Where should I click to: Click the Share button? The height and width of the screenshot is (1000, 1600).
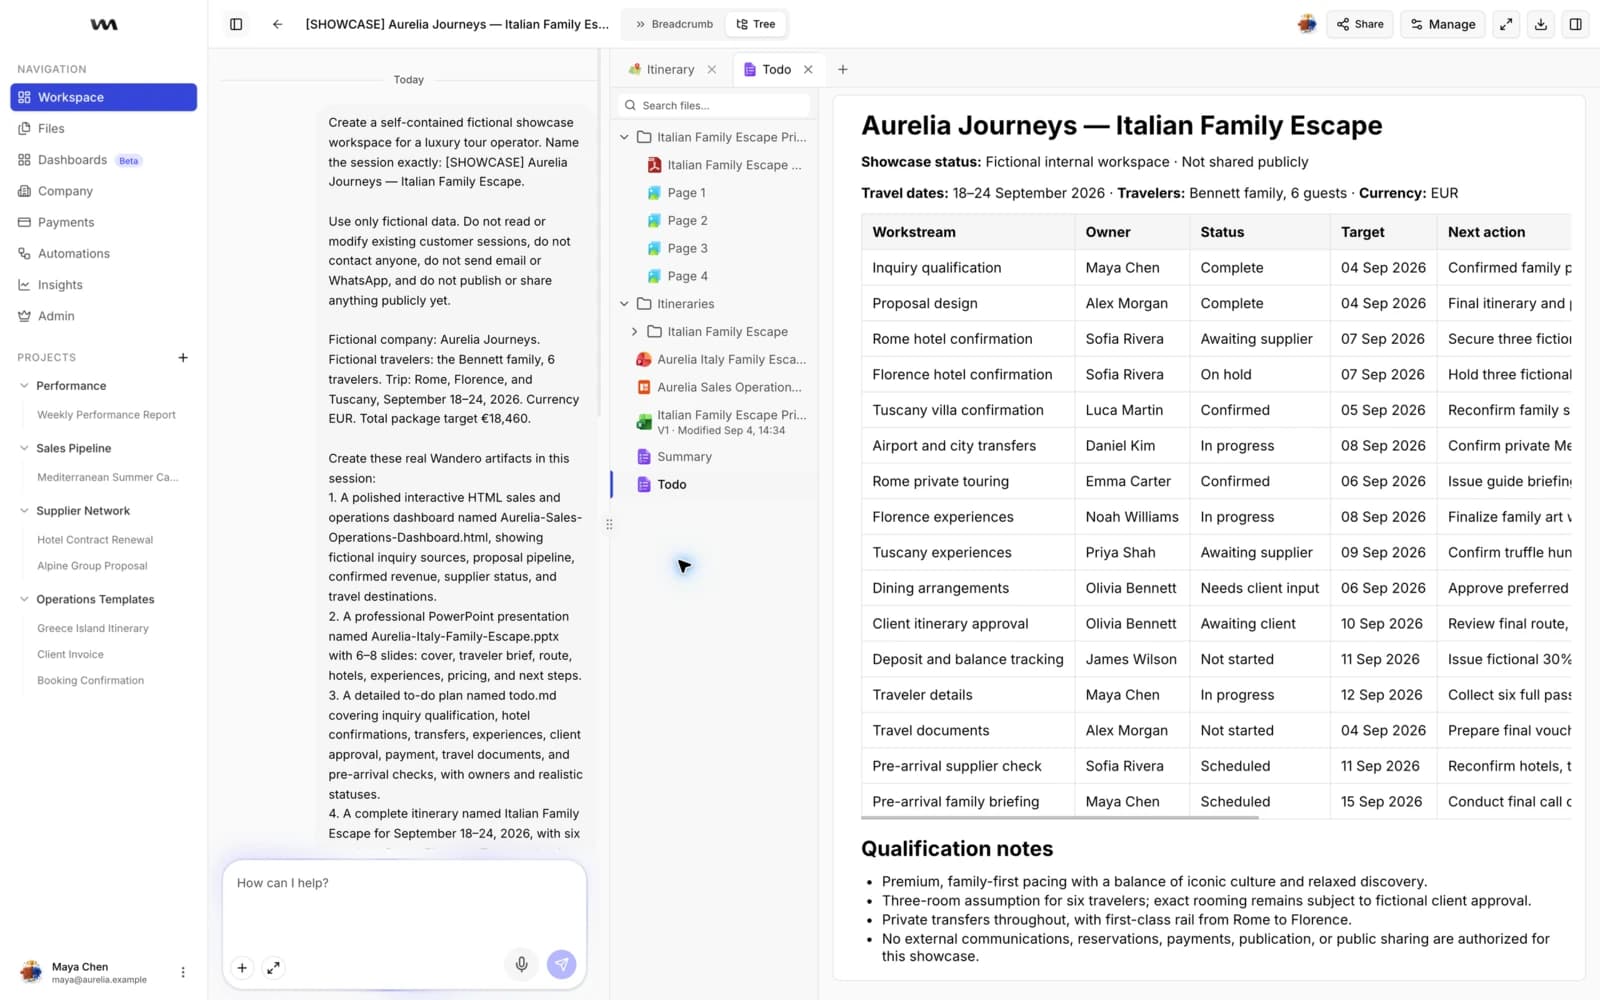1360,24
